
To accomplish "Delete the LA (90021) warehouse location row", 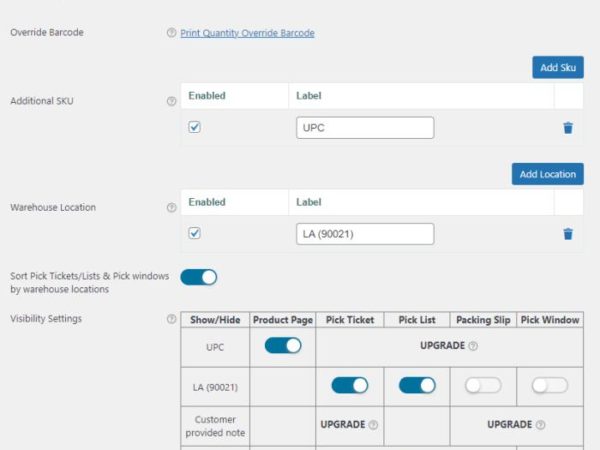I will (568, 234).
